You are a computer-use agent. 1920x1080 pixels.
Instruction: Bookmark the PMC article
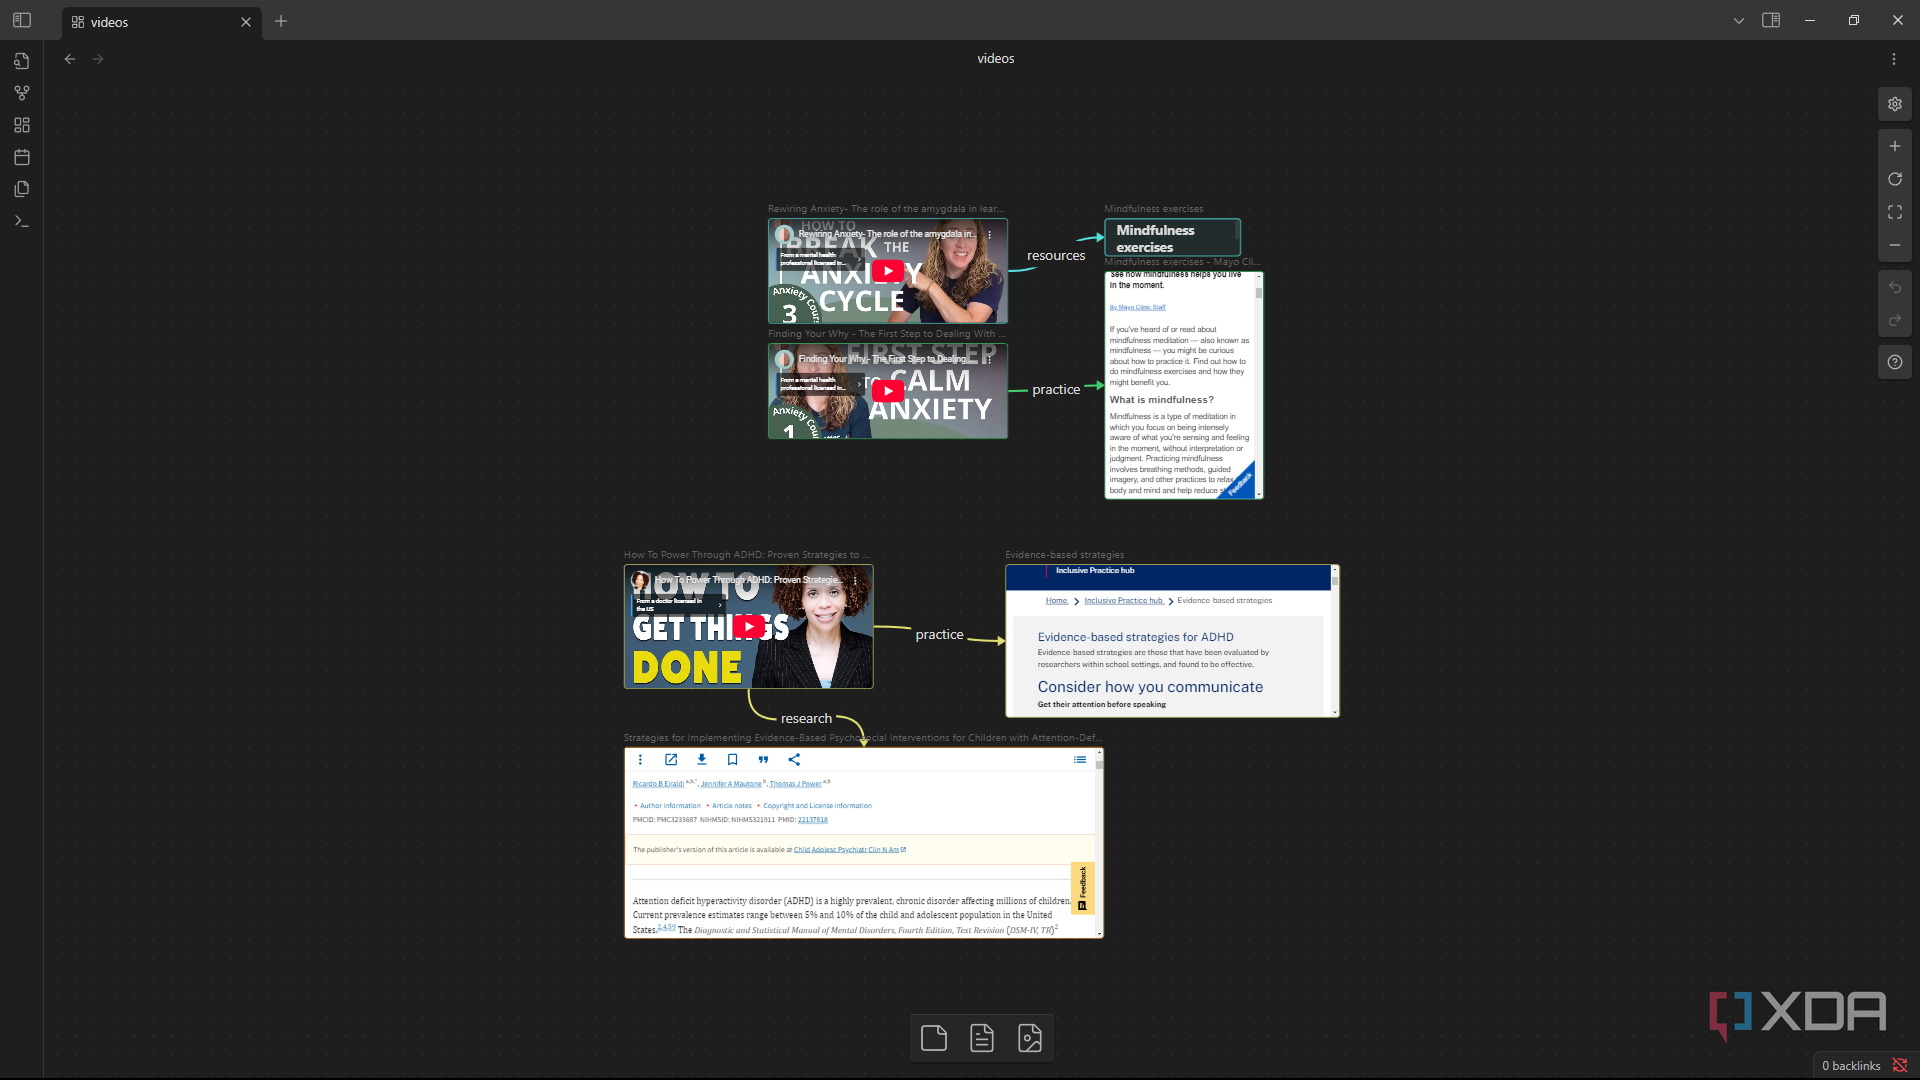coord(732,760)
